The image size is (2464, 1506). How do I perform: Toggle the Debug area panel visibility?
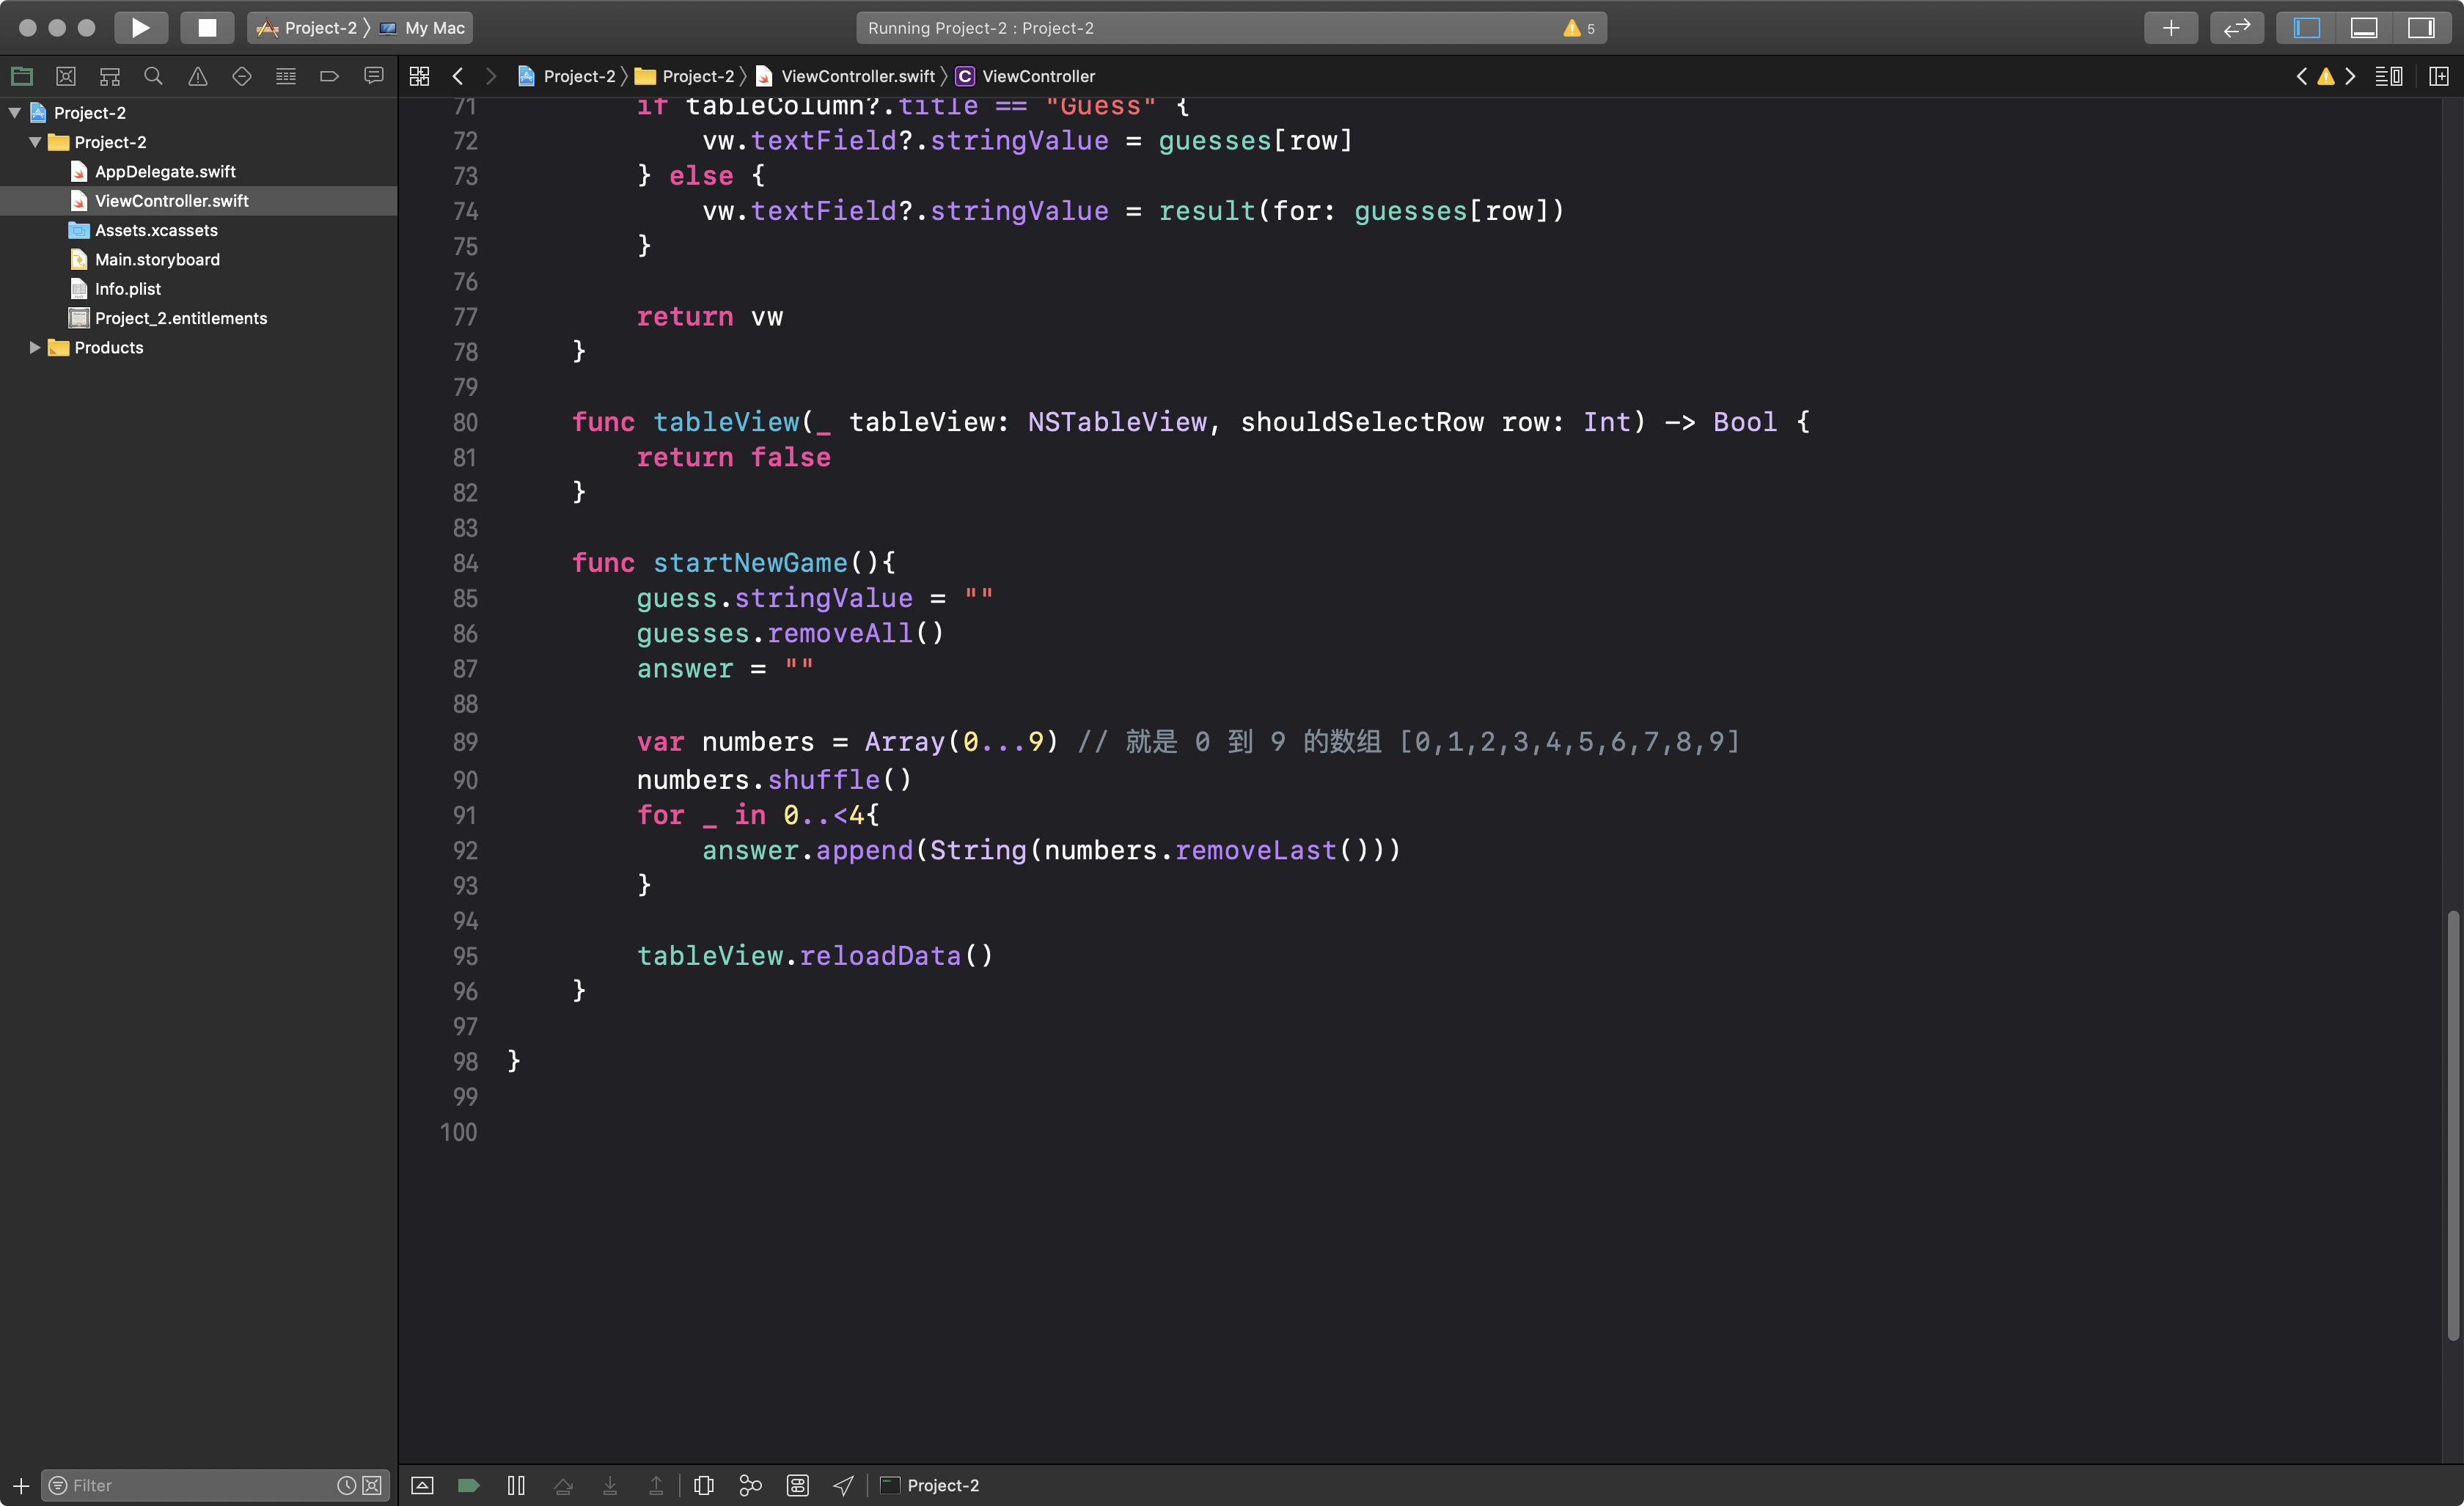[2364, 28]
